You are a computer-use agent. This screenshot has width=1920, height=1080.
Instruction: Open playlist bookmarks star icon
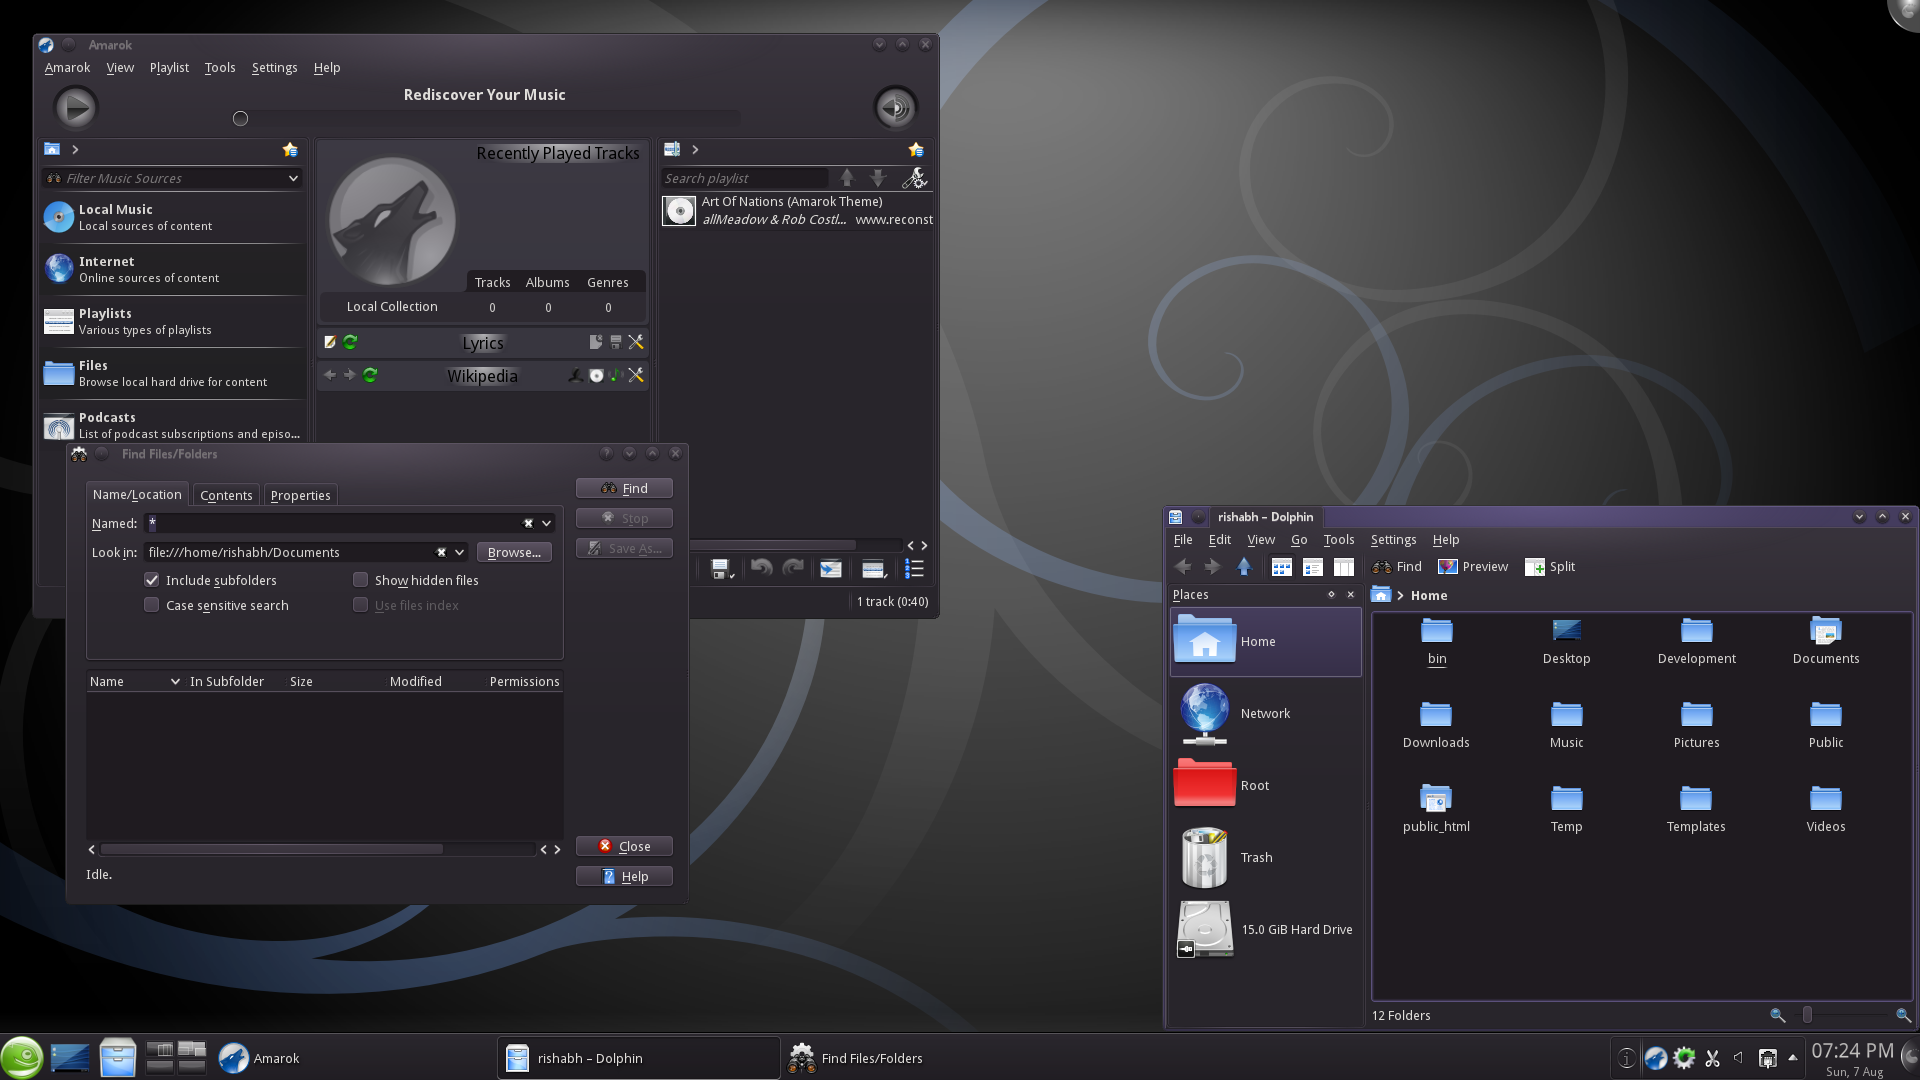coord(916,150)
